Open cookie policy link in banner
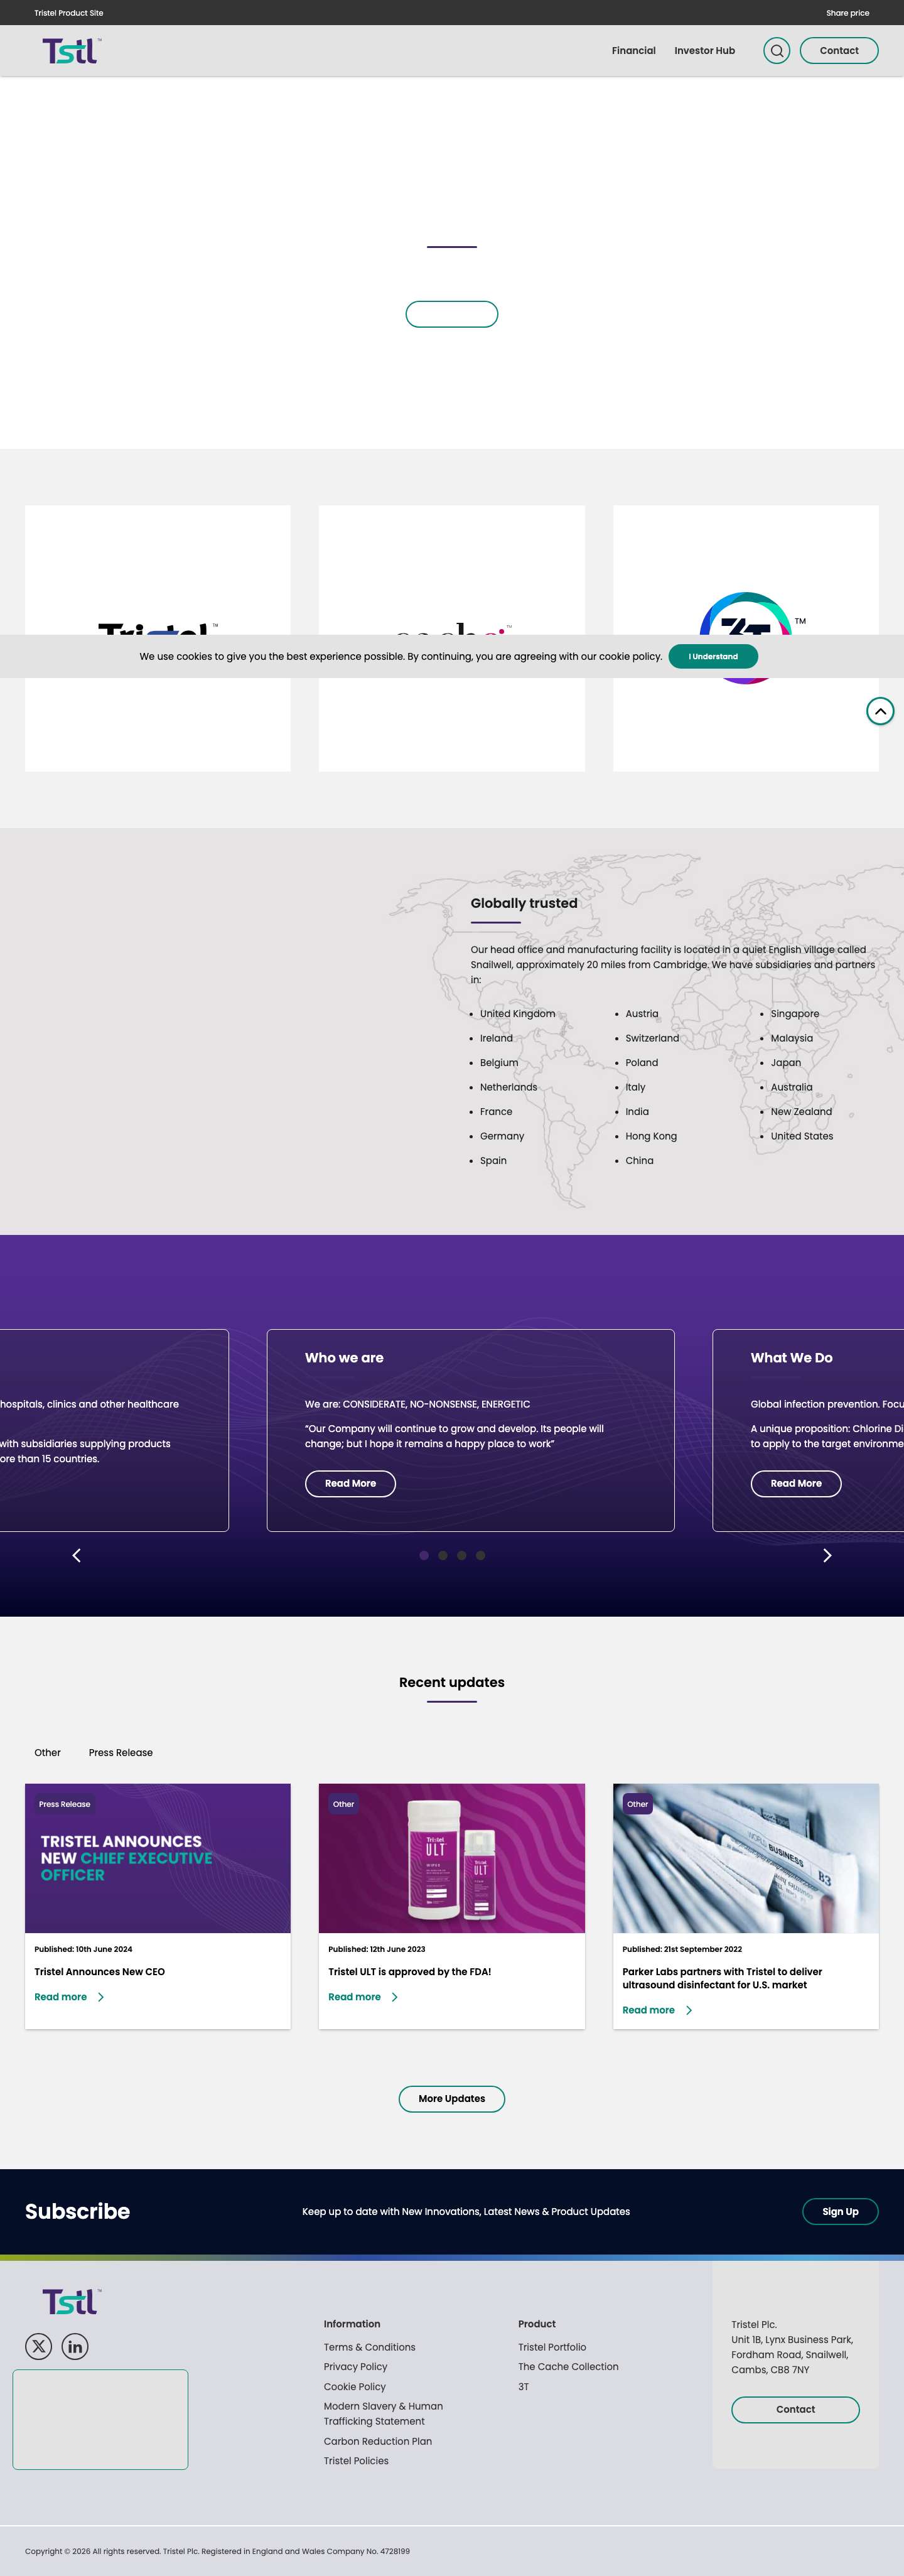 point(630,657)
